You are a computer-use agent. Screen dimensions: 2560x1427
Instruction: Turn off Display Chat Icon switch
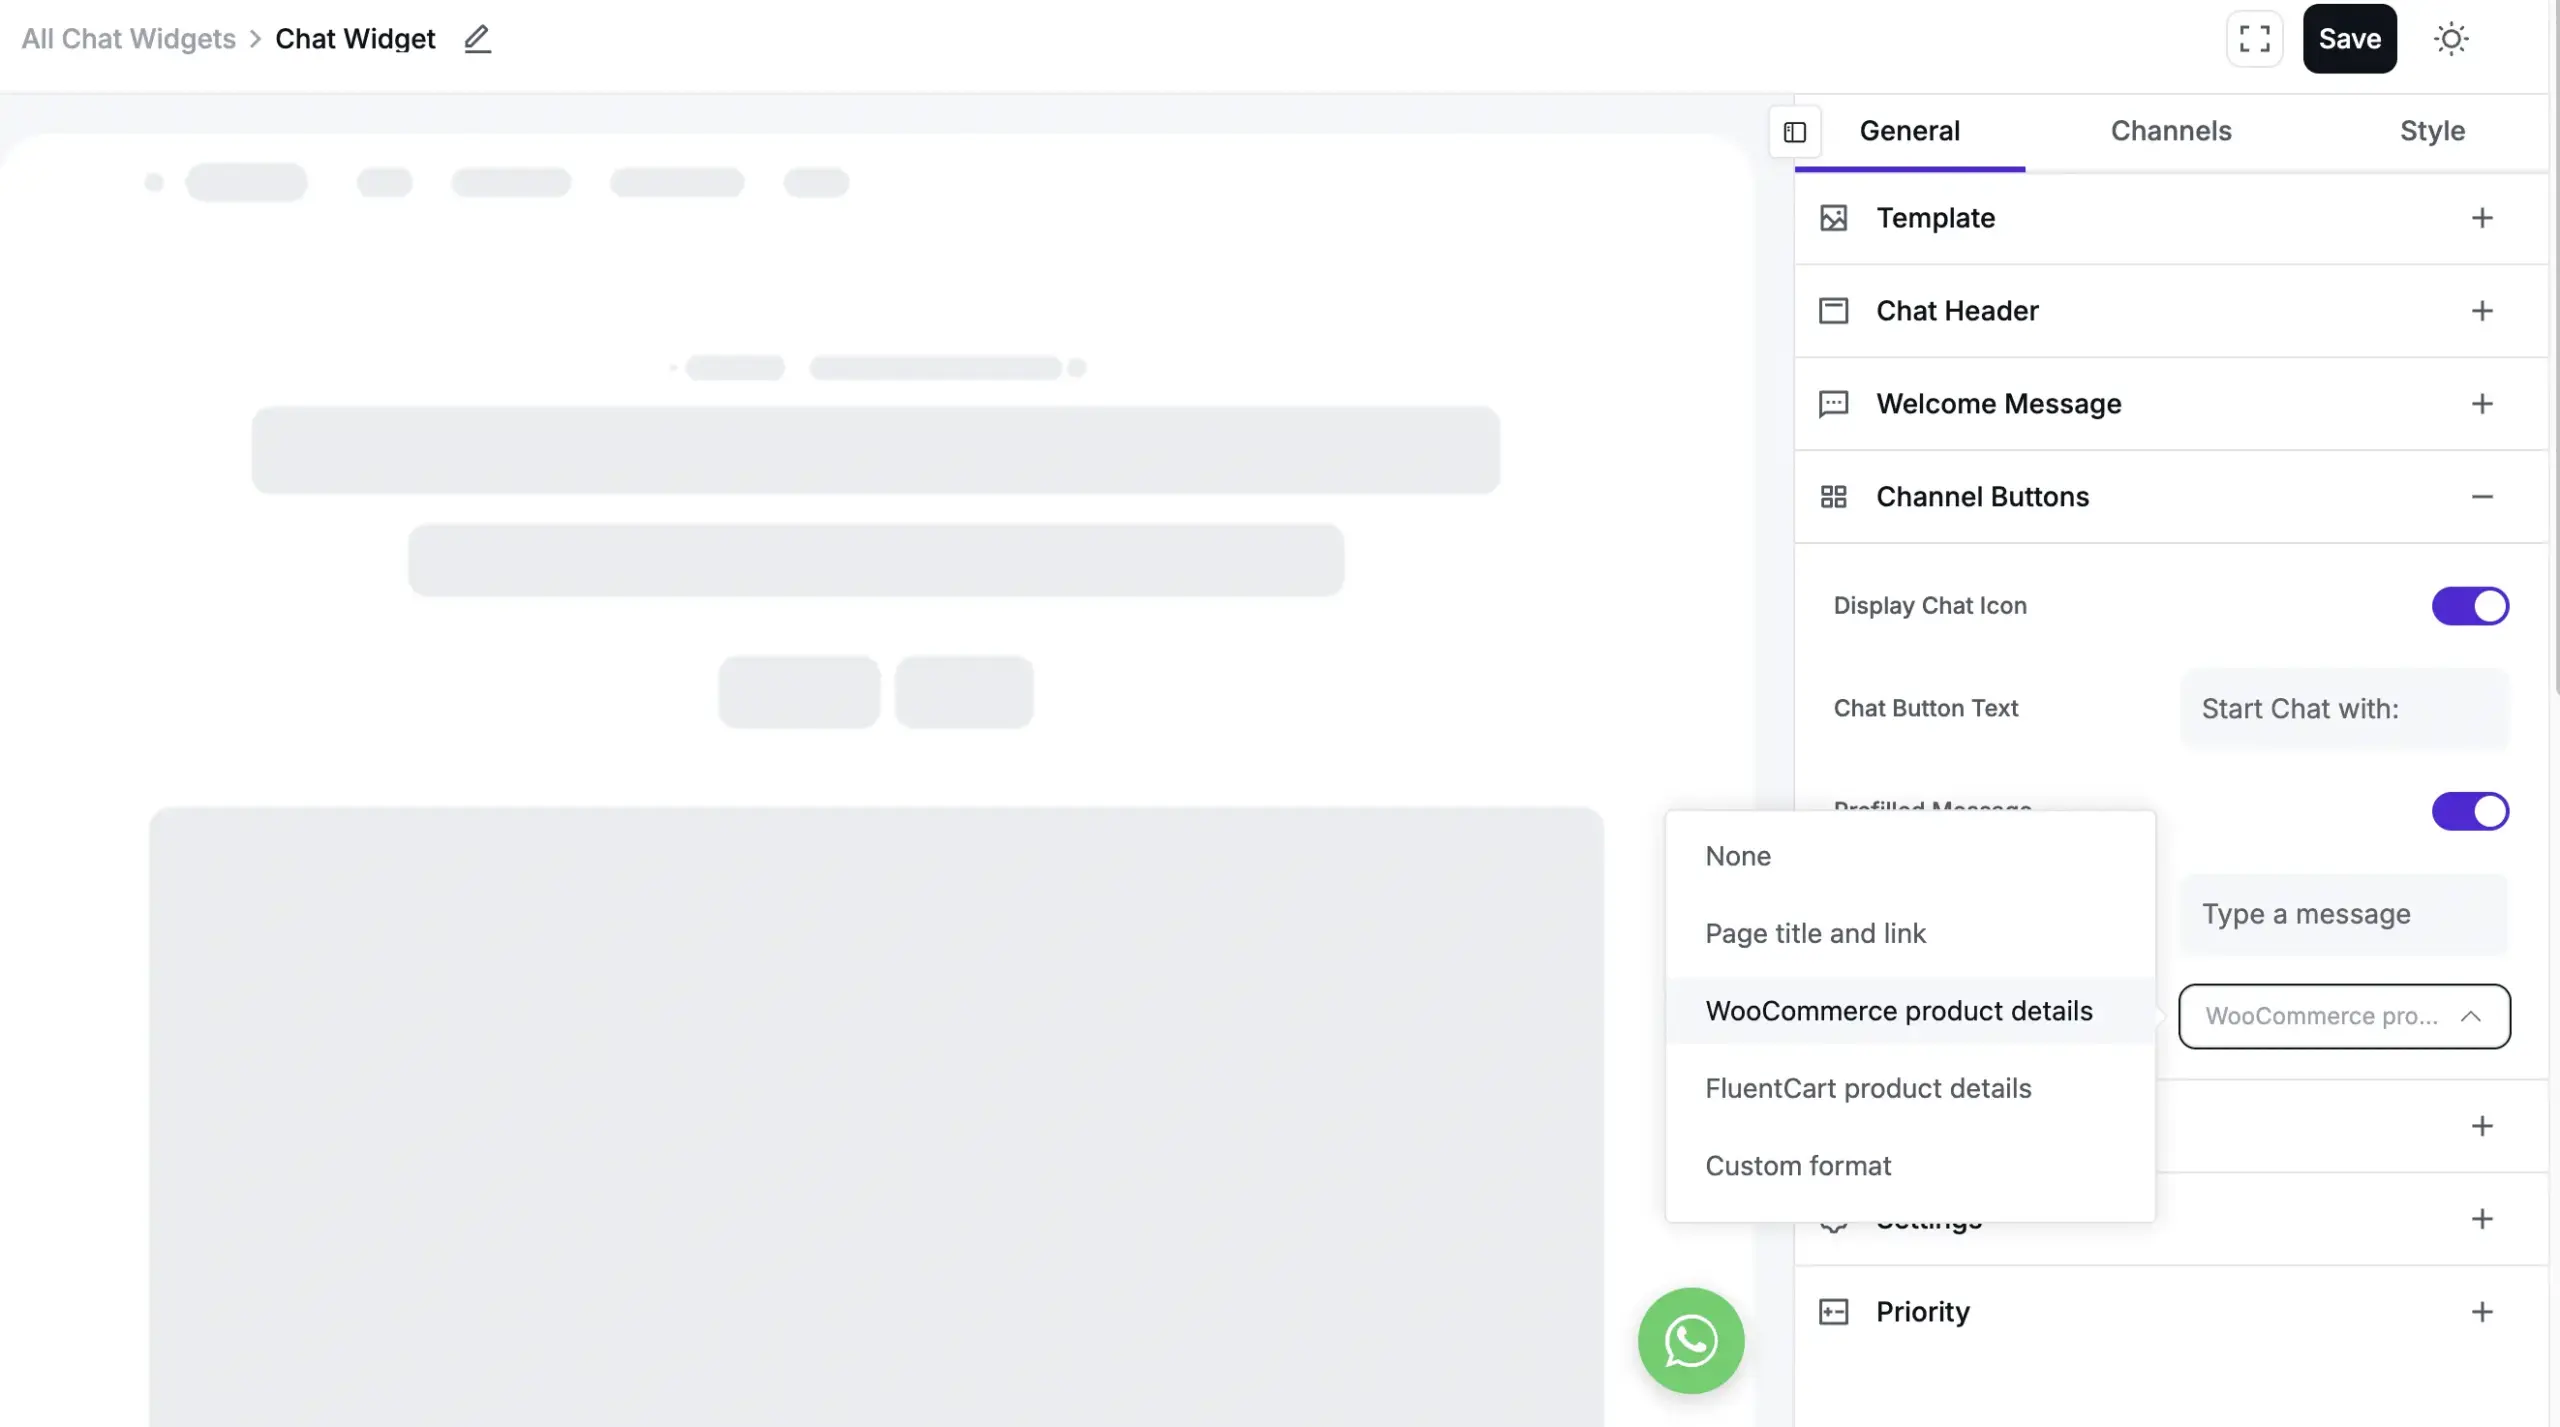2470,606
